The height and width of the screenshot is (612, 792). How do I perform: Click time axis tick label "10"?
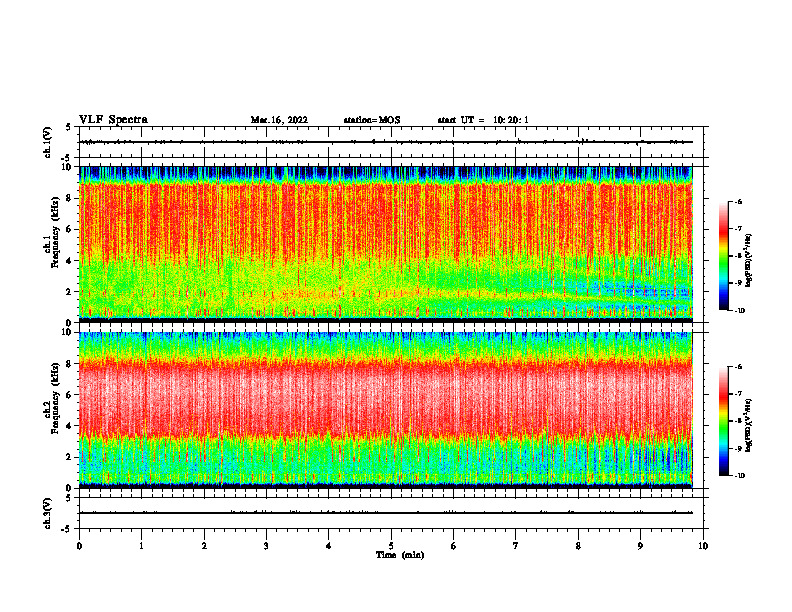pyautogui.click(x=703, y=546)
